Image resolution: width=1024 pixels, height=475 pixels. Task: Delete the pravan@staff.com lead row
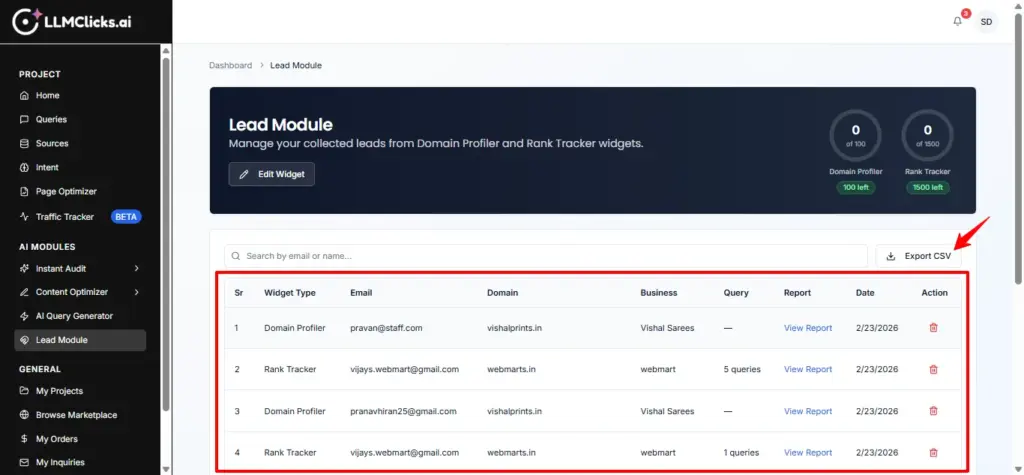coord(933,328)
